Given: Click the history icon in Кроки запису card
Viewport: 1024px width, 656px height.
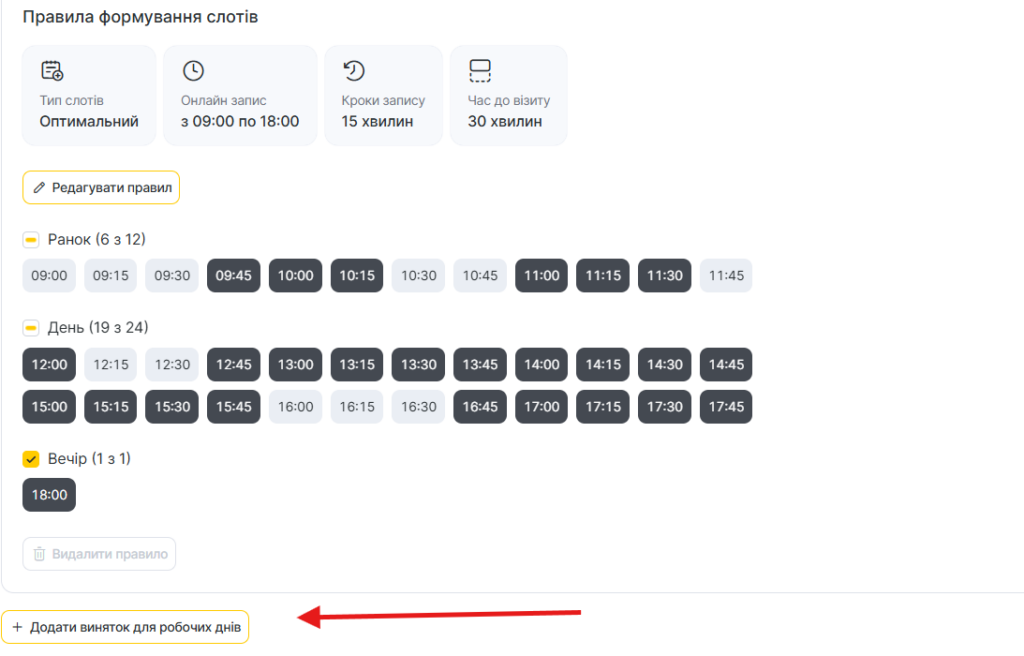Looking at the screenshot, I should [x=354, y=71].
